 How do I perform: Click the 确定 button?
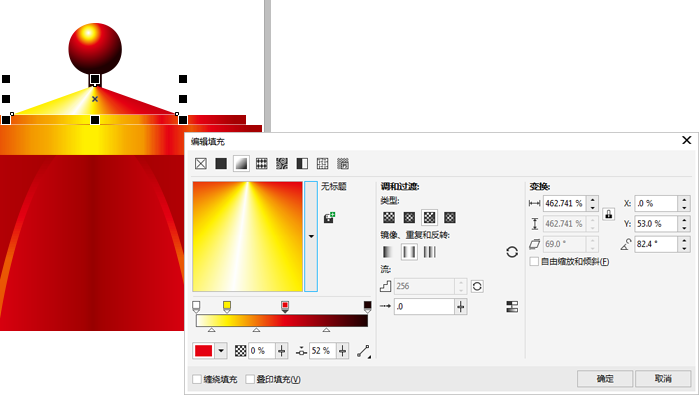tap(605, 379)
